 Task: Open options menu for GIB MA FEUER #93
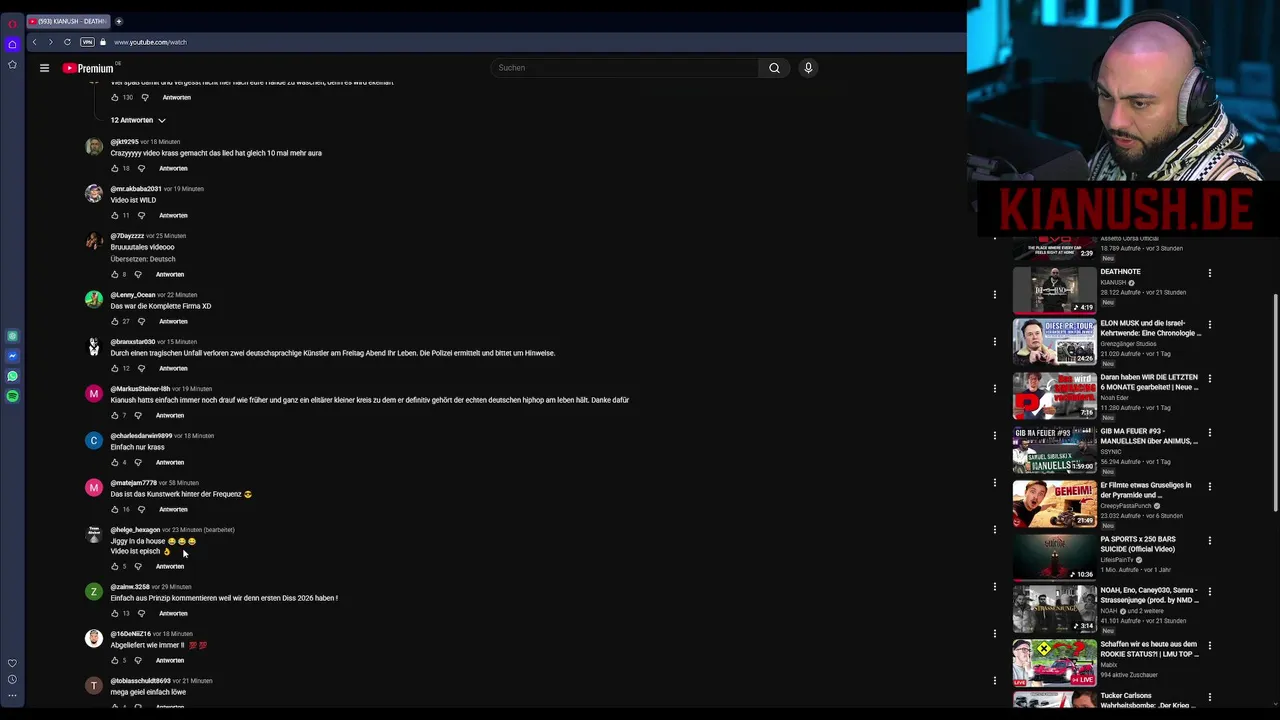(x=1209, y=433)
